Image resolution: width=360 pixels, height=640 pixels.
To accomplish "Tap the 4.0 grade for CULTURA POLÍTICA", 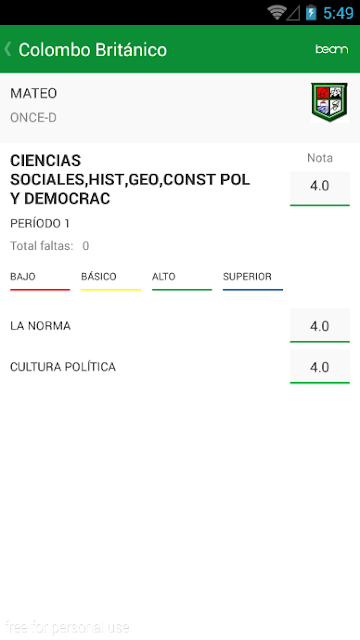I will 320,367.
